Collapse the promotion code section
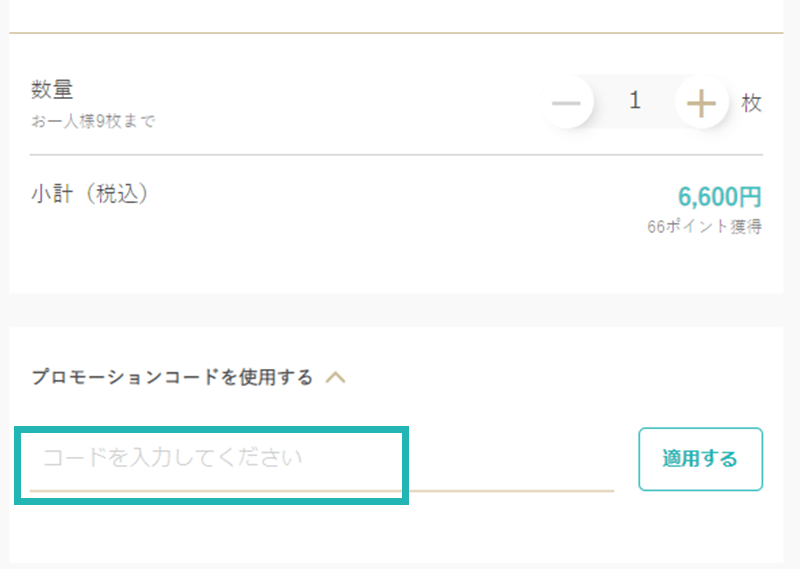Image resolution: width=800 pixels, height=569 pixels. coord(336,378)
